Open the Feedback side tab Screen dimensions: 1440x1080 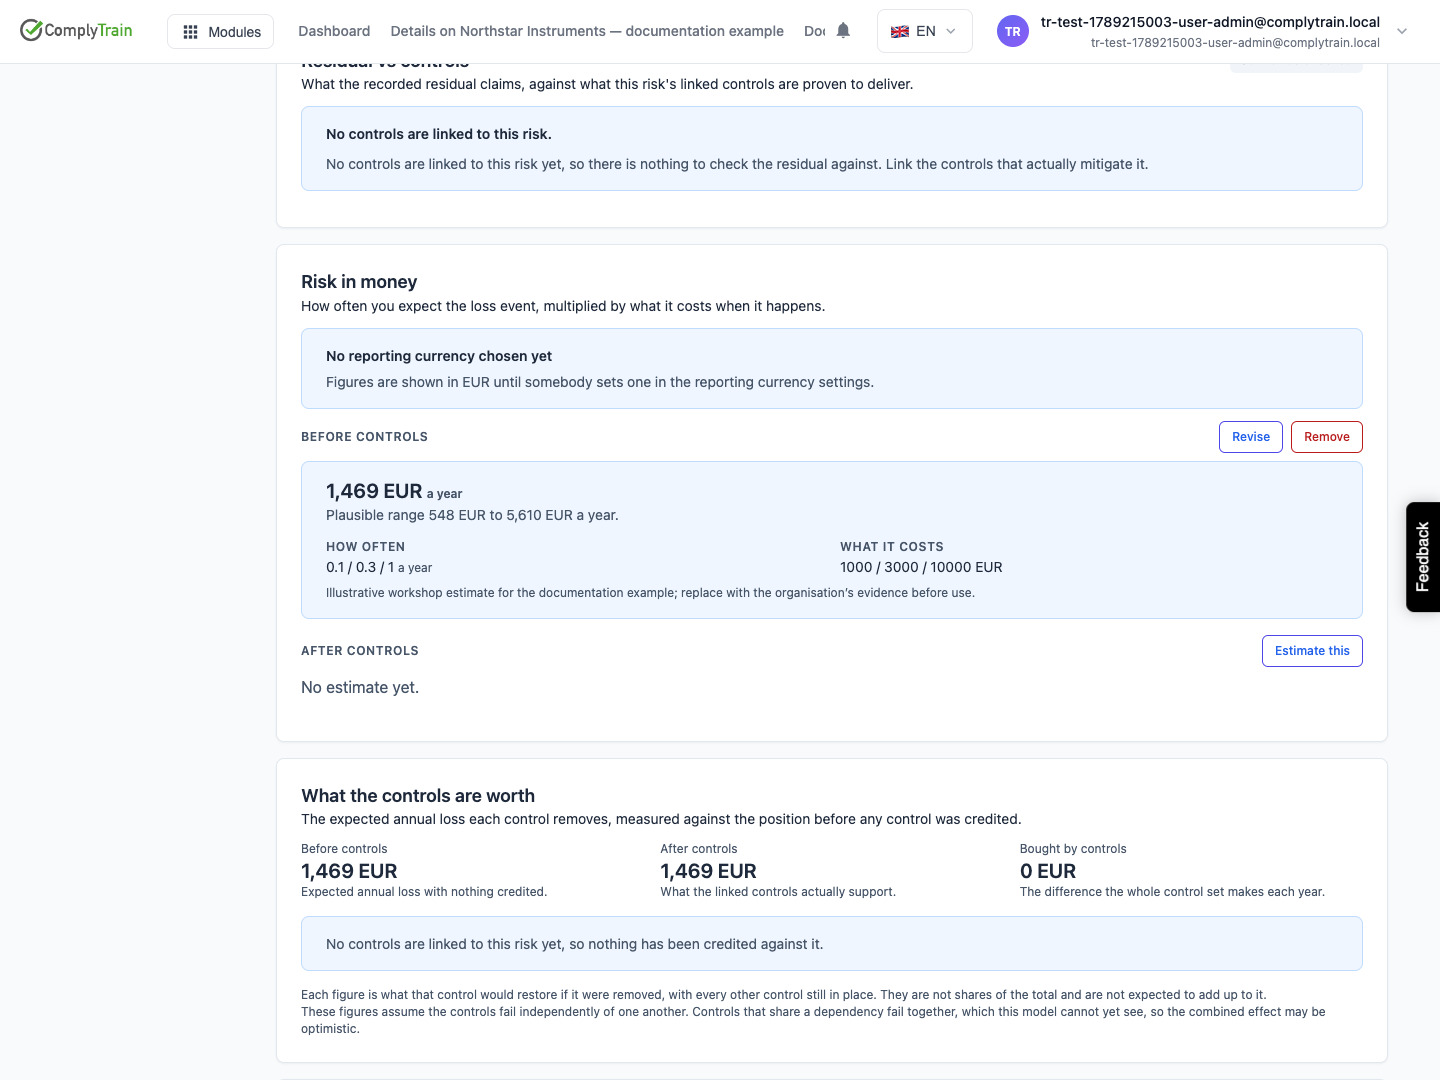(1422, 557)
